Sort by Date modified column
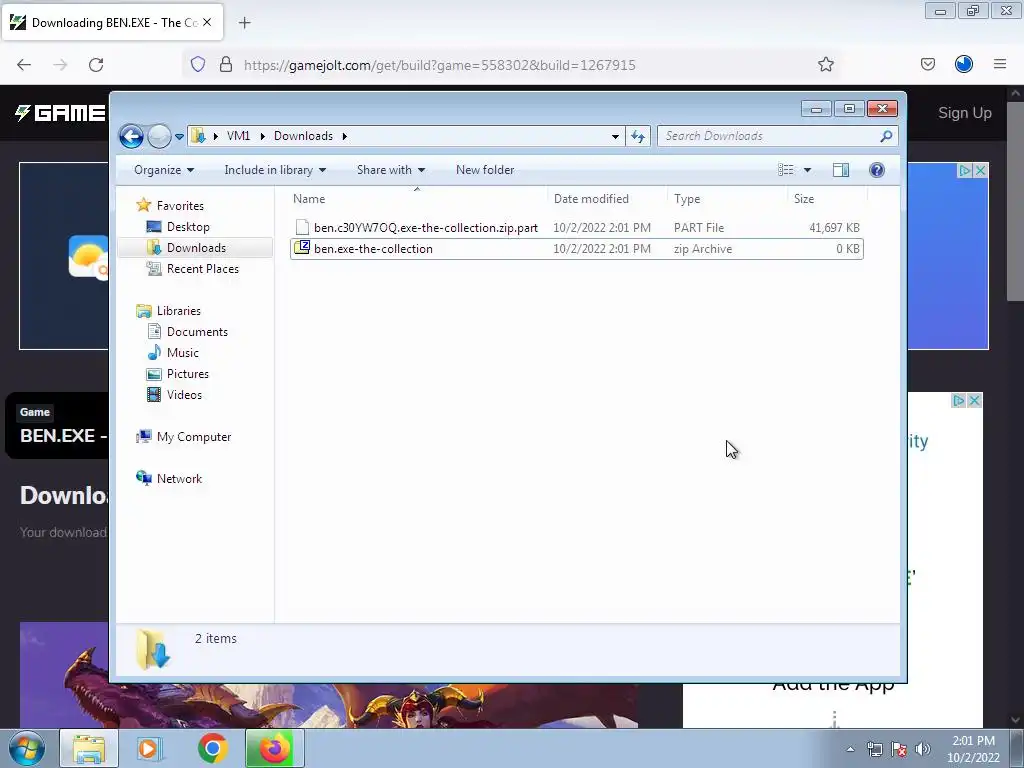Viewport: 1024px width, 768px height. 607,199
